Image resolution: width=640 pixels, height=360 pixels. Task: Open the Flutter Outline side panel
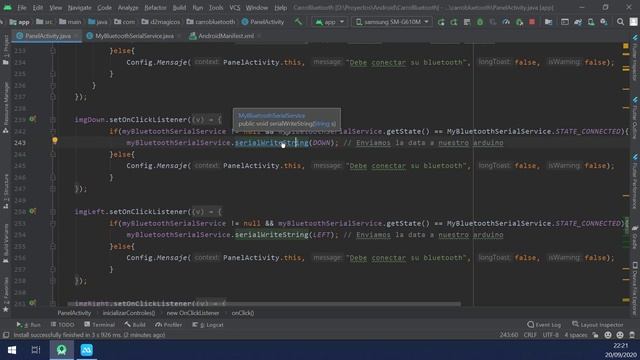click(635, 118)
